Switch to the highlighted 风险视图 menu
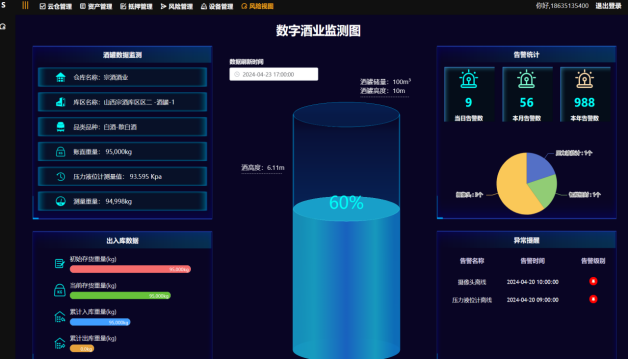The width and height of the screenshot is (628, 360). click(258, 6)
